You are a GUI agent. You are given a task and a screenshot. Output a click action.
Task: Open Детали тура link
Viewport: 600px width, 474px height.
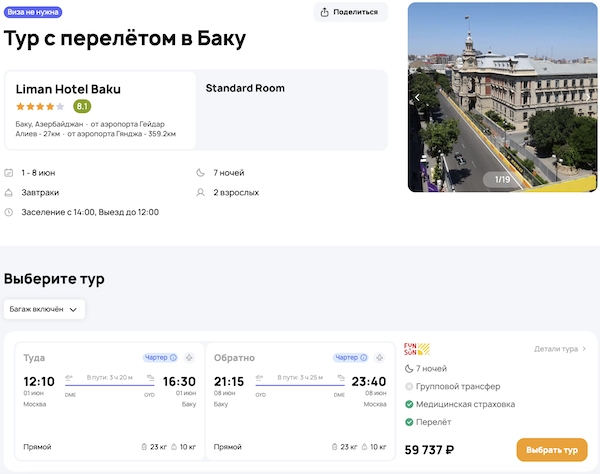point(560,349)
